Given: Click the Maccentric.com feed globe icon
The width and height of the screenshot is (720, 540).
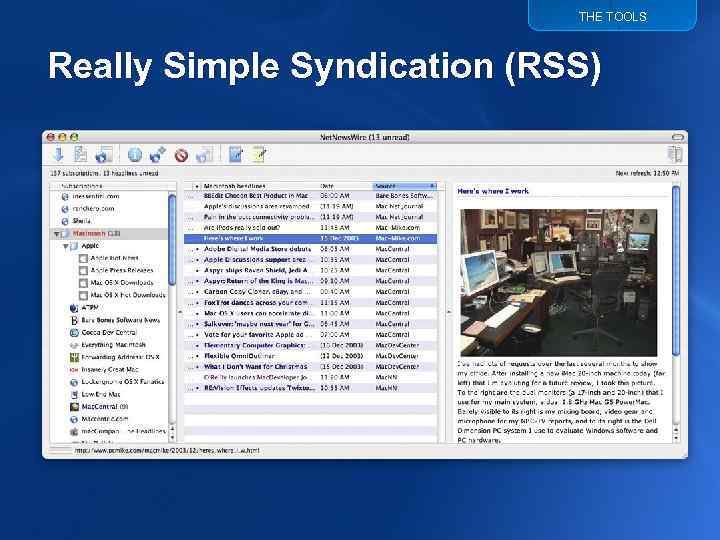Looking at the screenshot, I should coord(74,419).
